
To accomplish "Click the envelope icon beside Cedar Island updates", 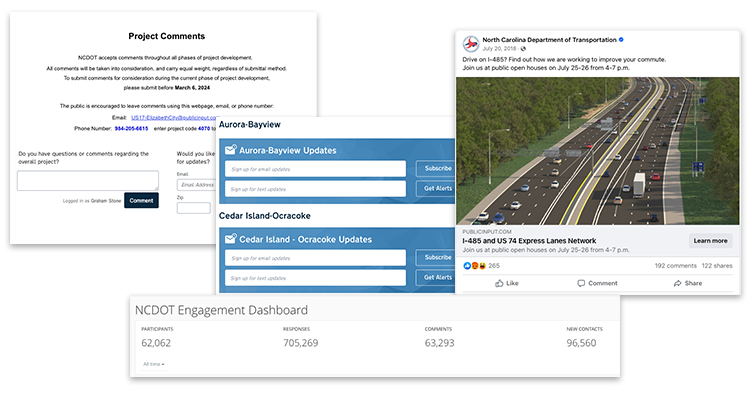I will [232, 240].
